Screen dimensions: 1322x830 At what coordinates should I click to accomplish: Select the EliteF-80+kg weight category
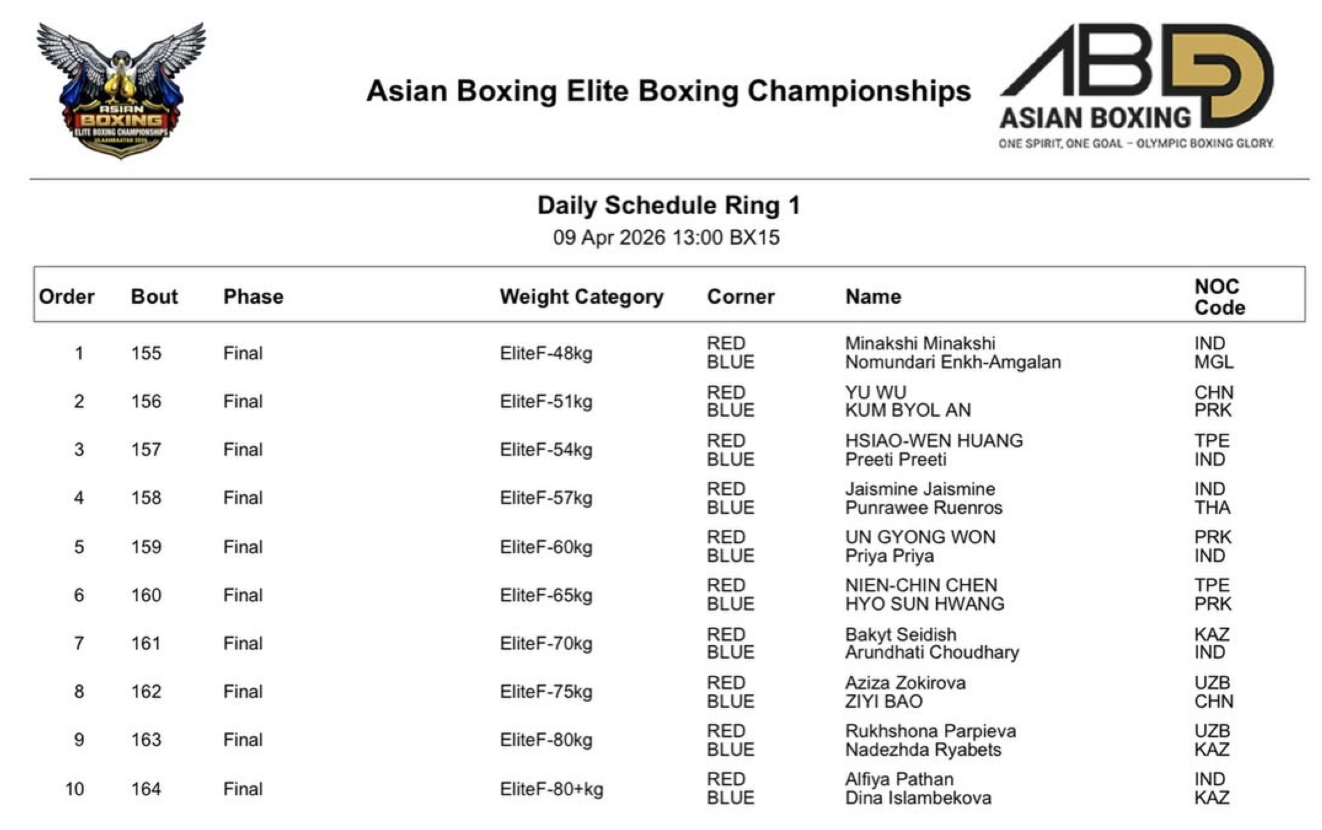(551, 789)
